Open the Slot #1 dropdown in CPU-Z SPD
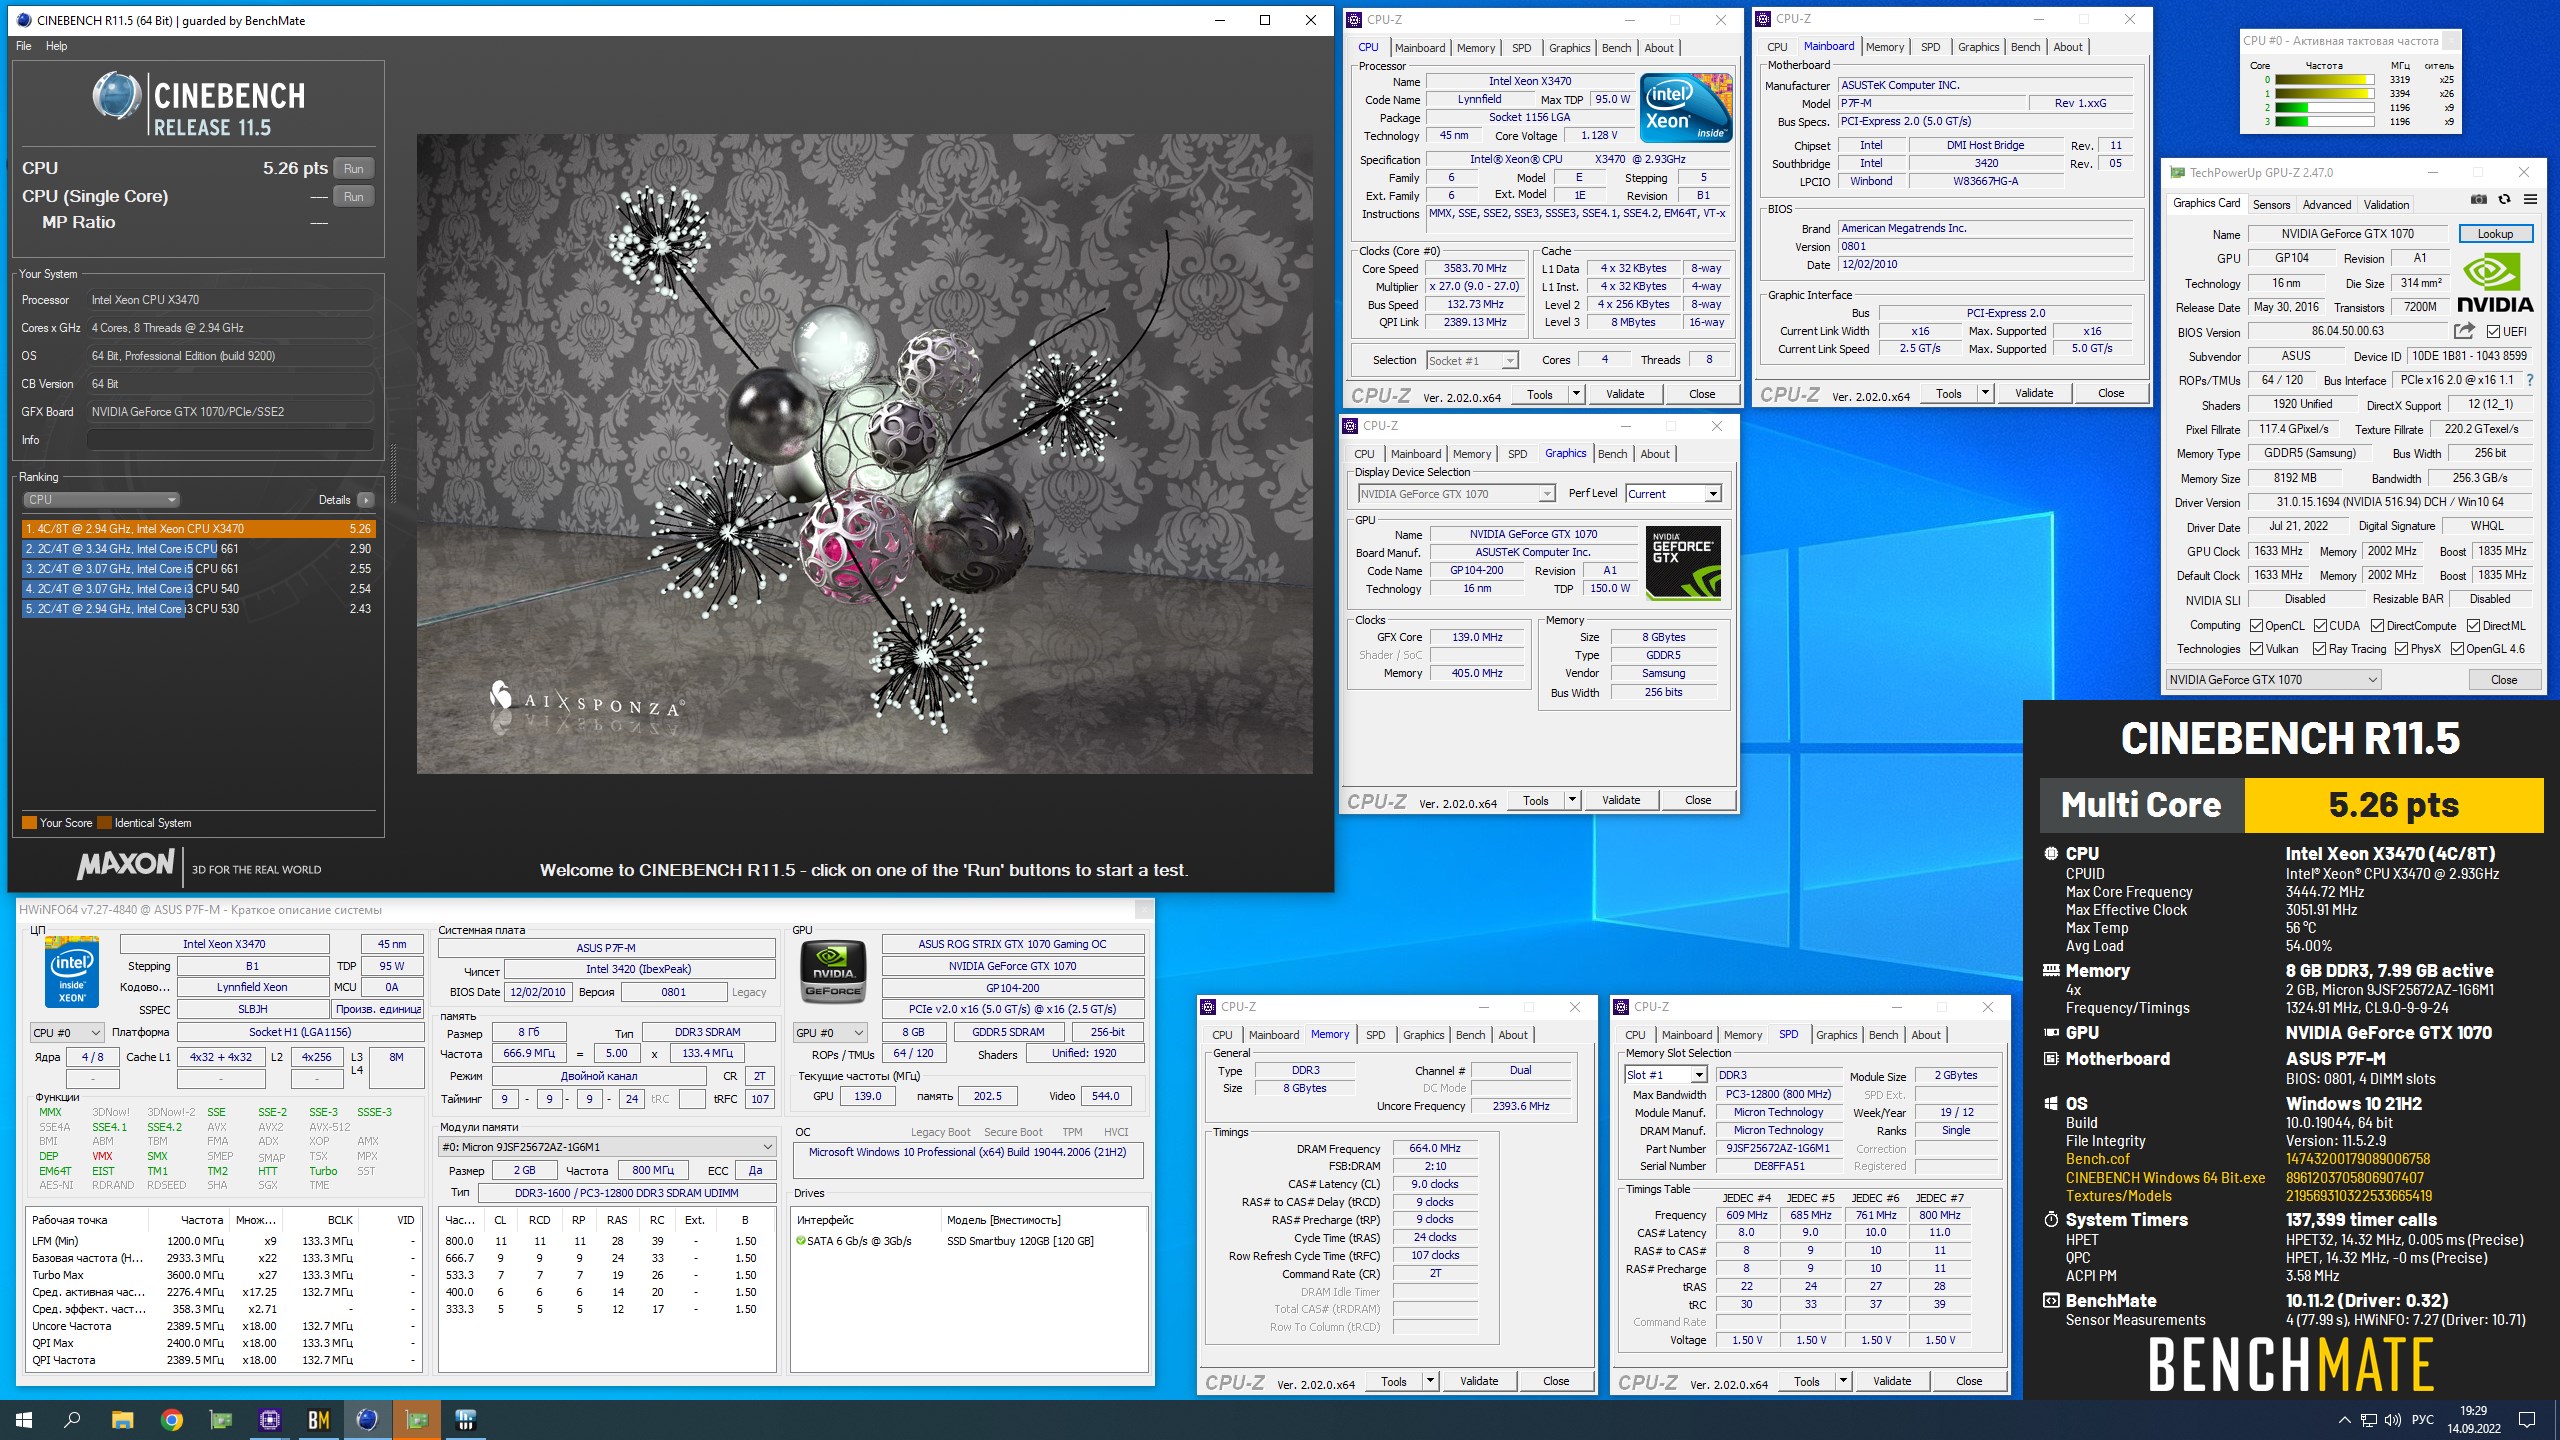 [1665, 1075]
